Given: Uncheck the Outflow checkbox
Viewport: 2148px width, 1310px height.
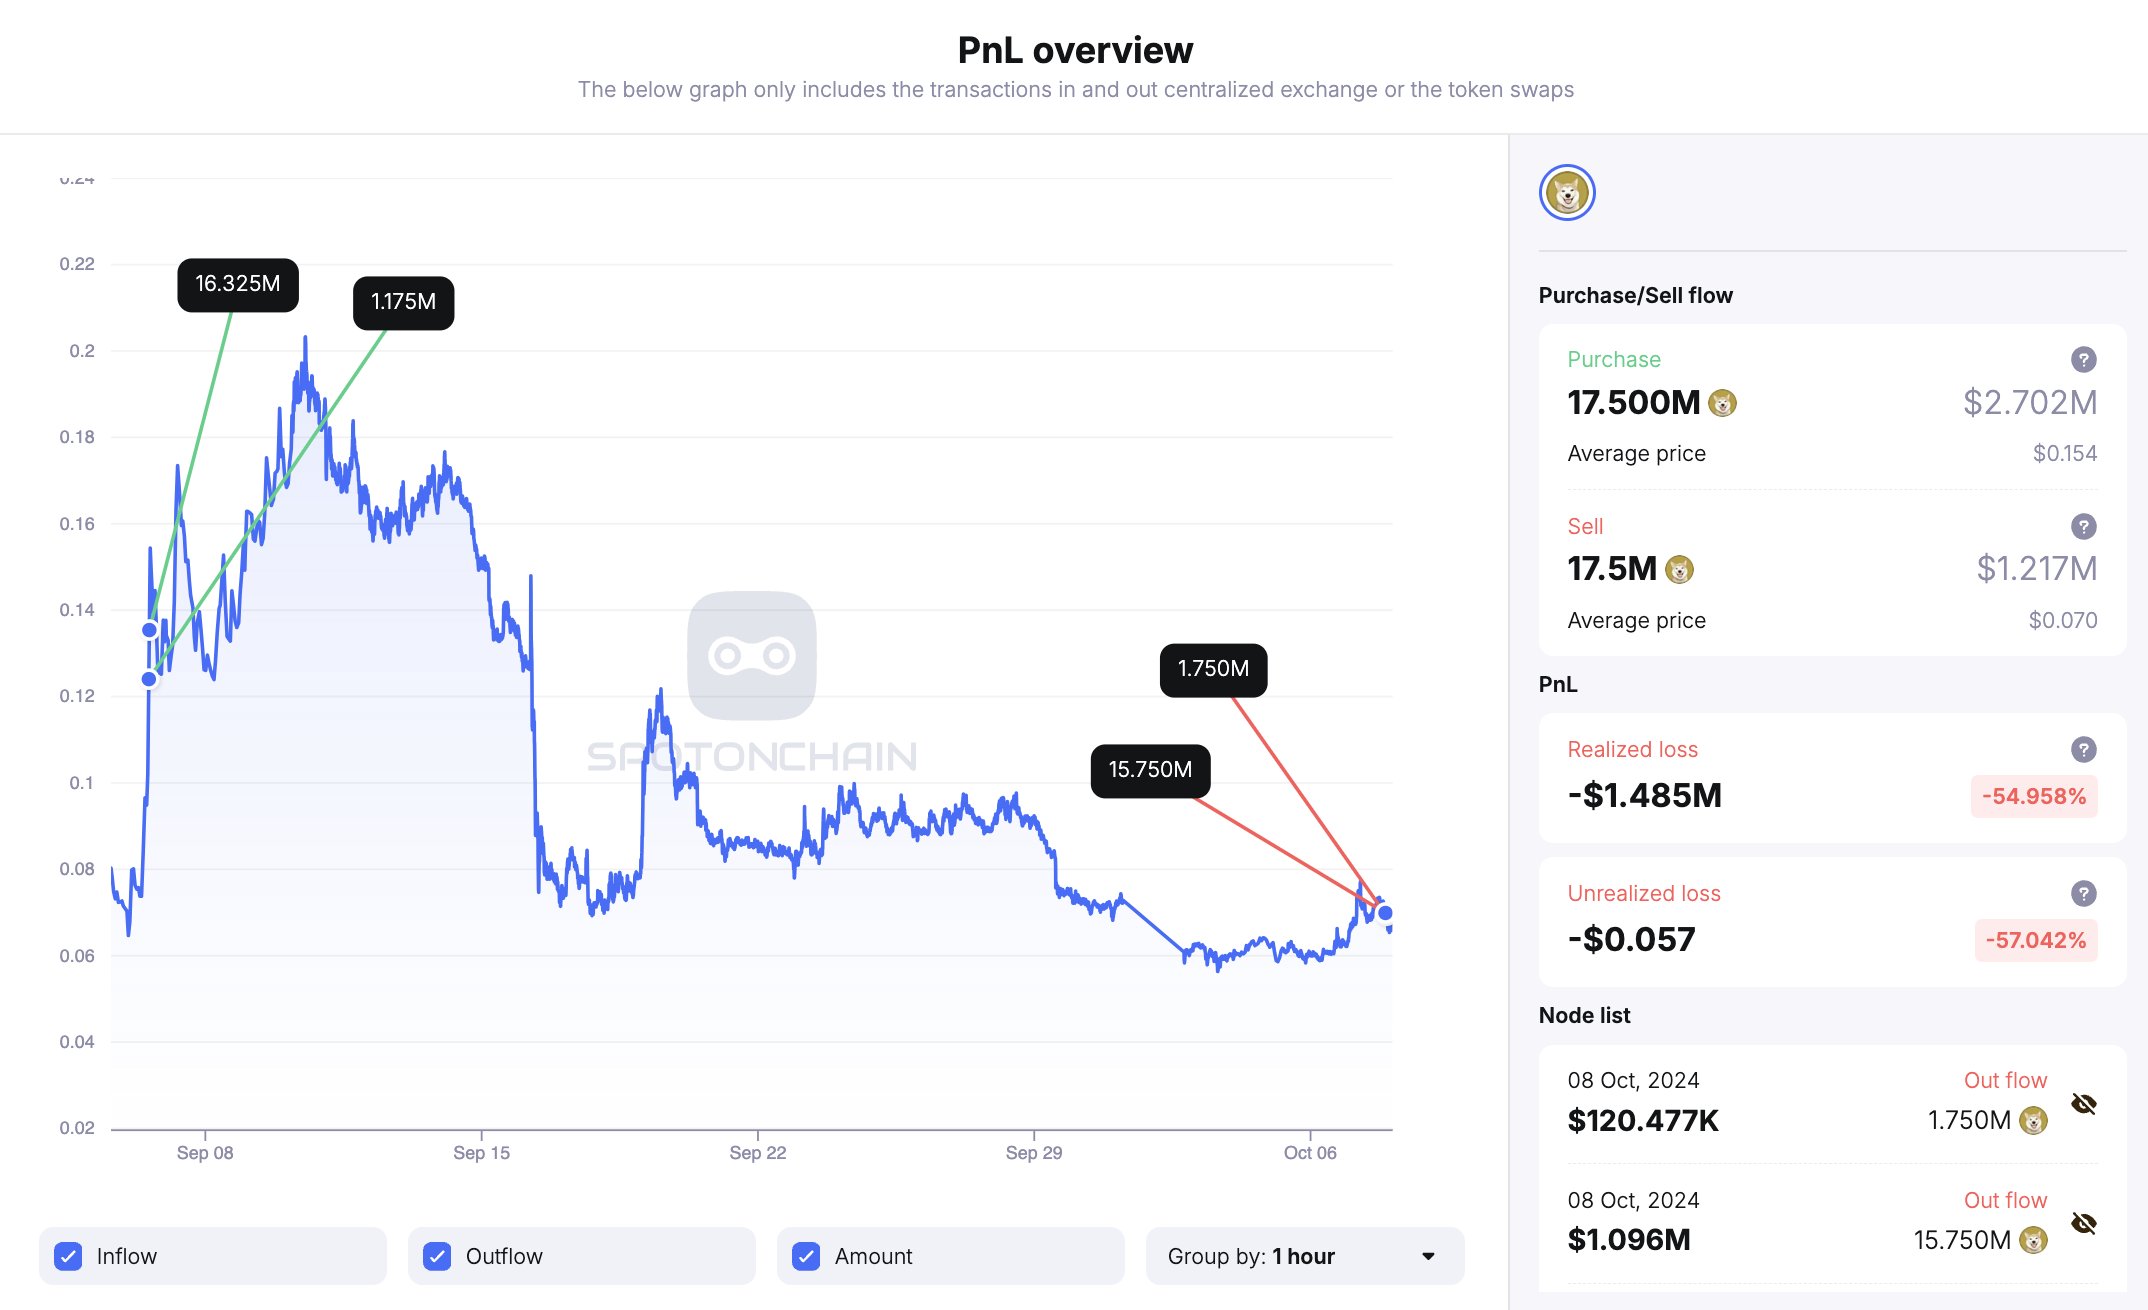Looking at the screenshot, I should (x=437, y=1256).
